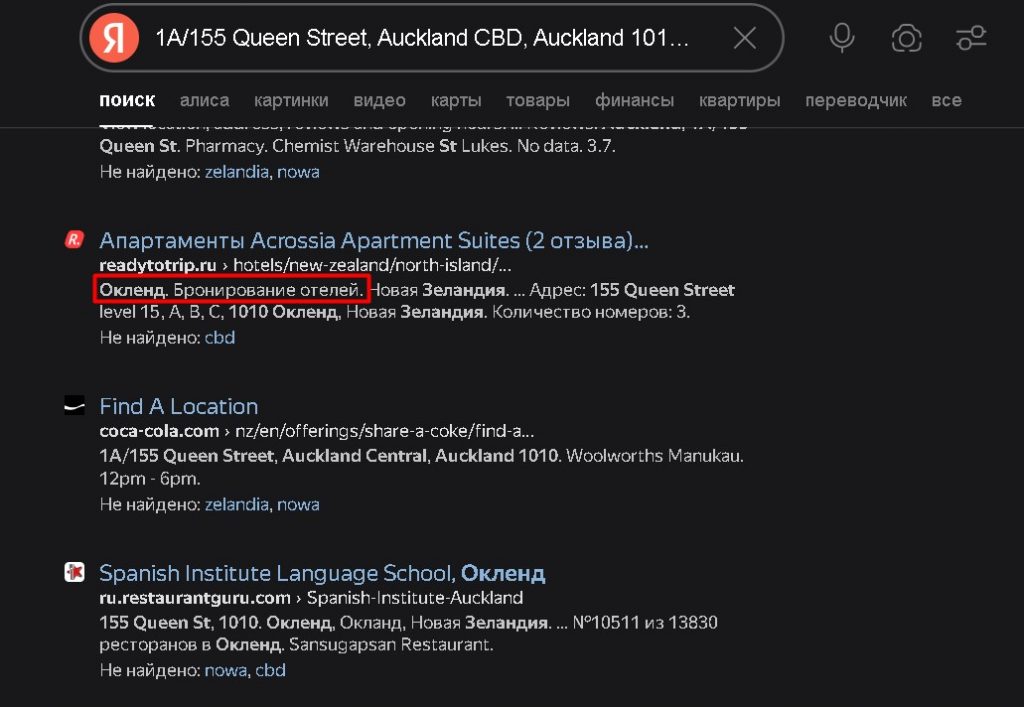1024x707 pixels.
Task: Click the cbd missing-word link under Acrossia
Action: (220, 337)
